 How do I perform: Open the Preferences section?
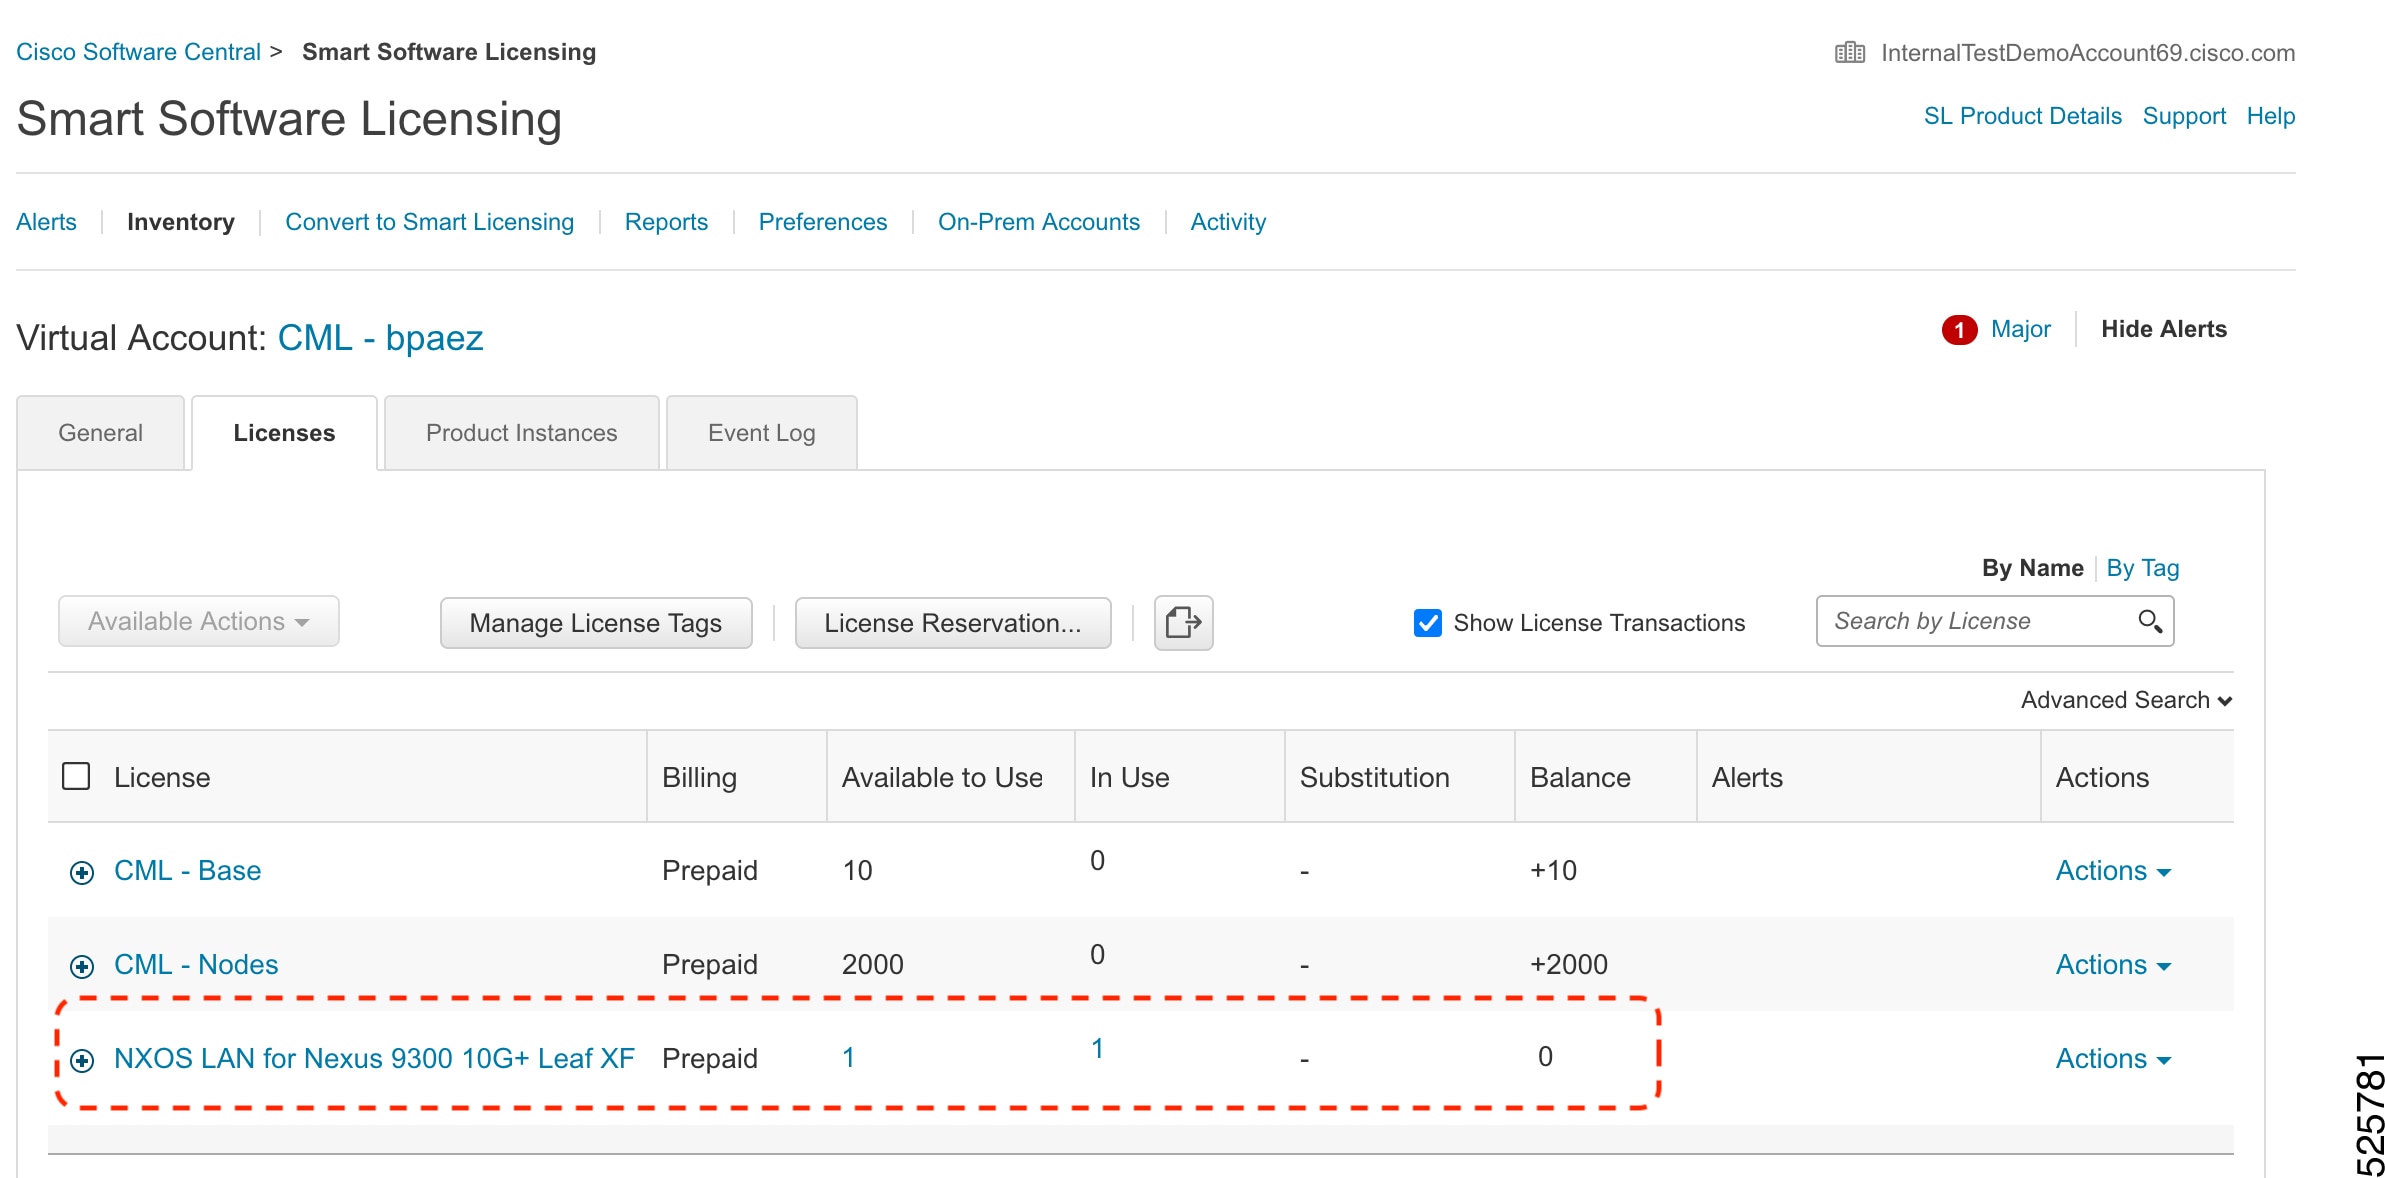tap(823, 222)
